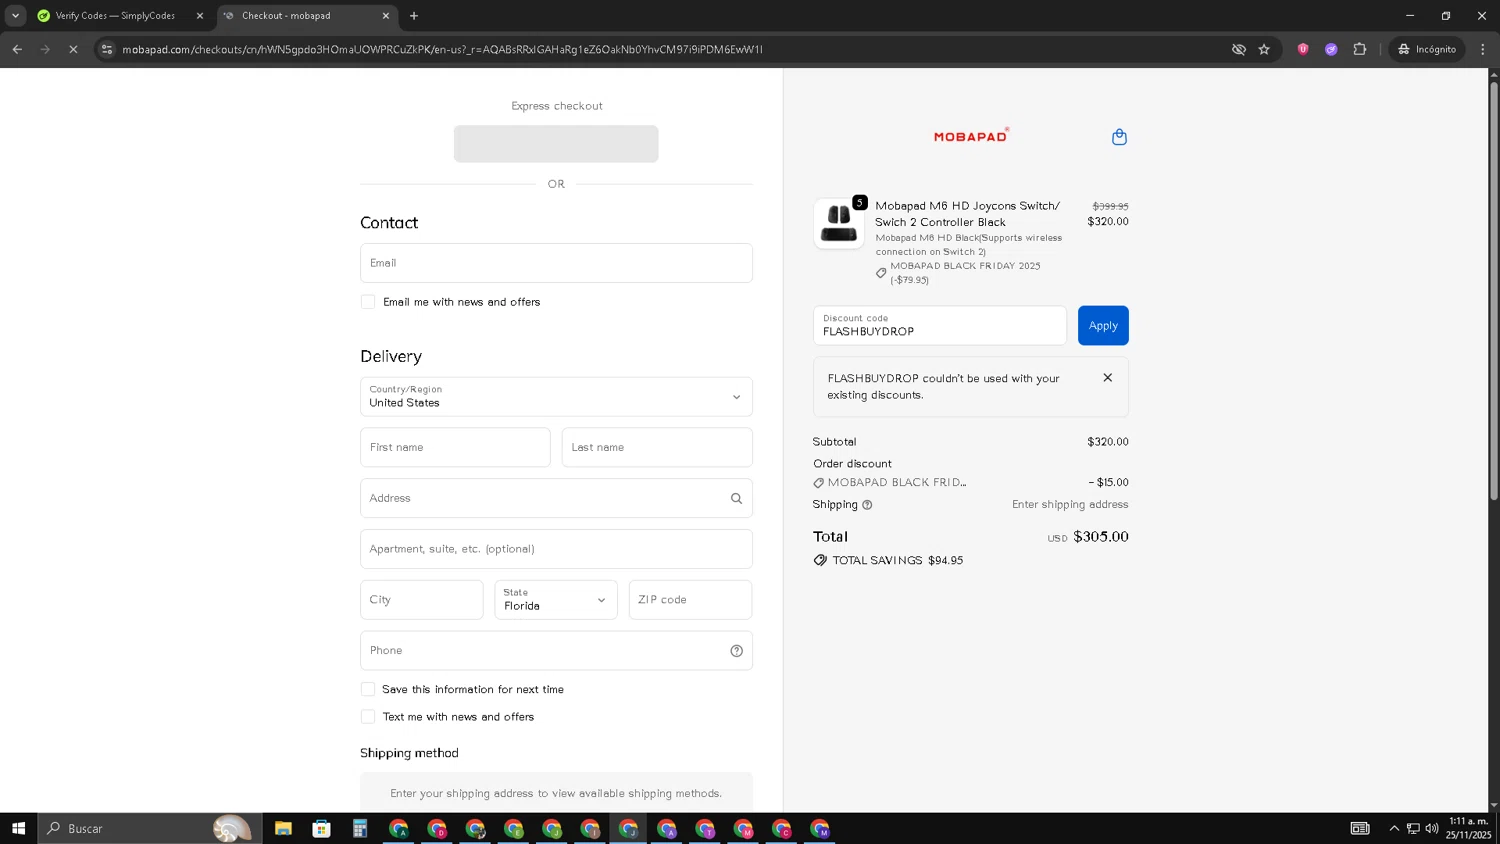The width and height of the screenshot is (1500, 844).
Task: Open the volume icon in system tray
Action: (x=1432, y=828)
